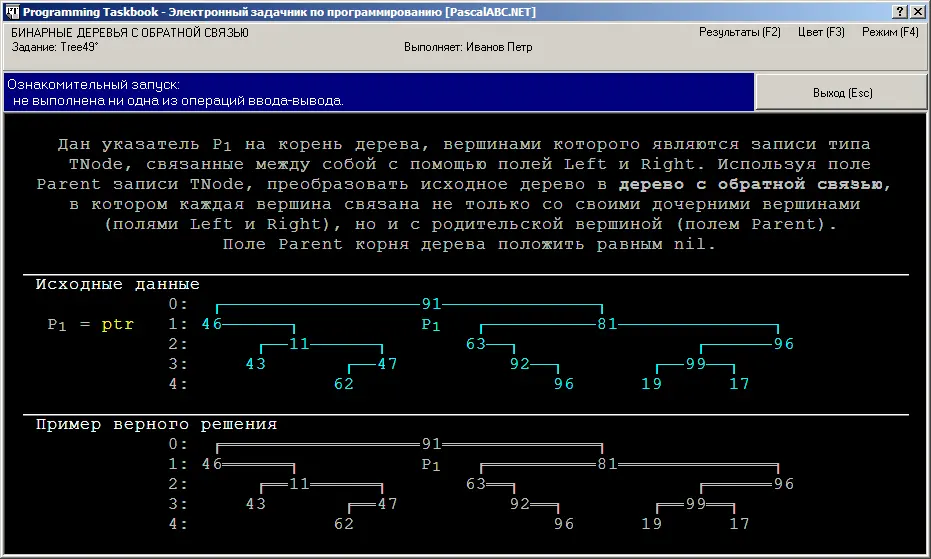Close the Programming Taskbook window
The image size is (931, 559).
coord(918,10)
